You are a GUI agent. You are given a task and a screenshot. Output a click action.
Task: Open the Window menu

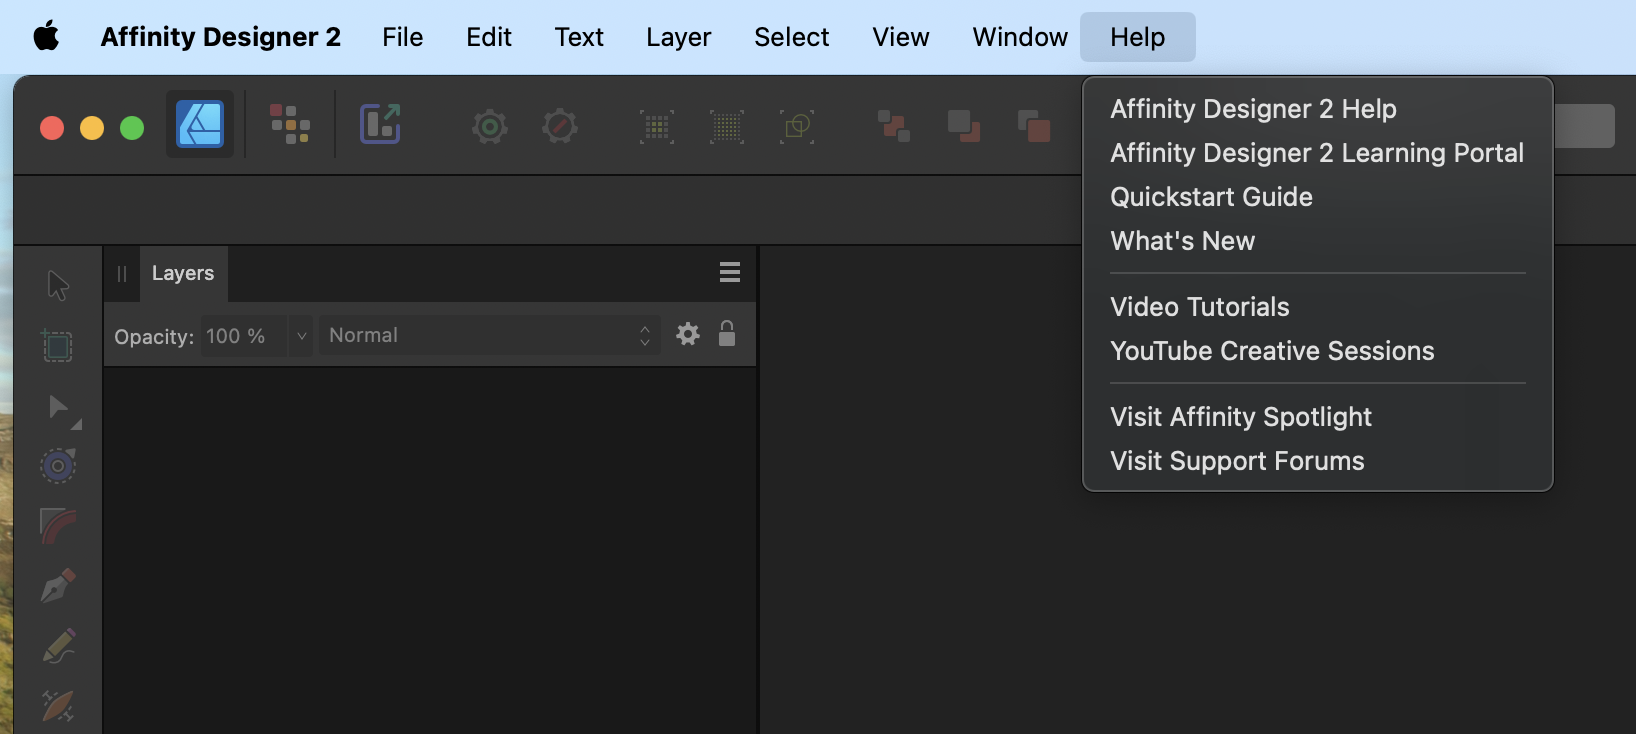[1021, 37]
